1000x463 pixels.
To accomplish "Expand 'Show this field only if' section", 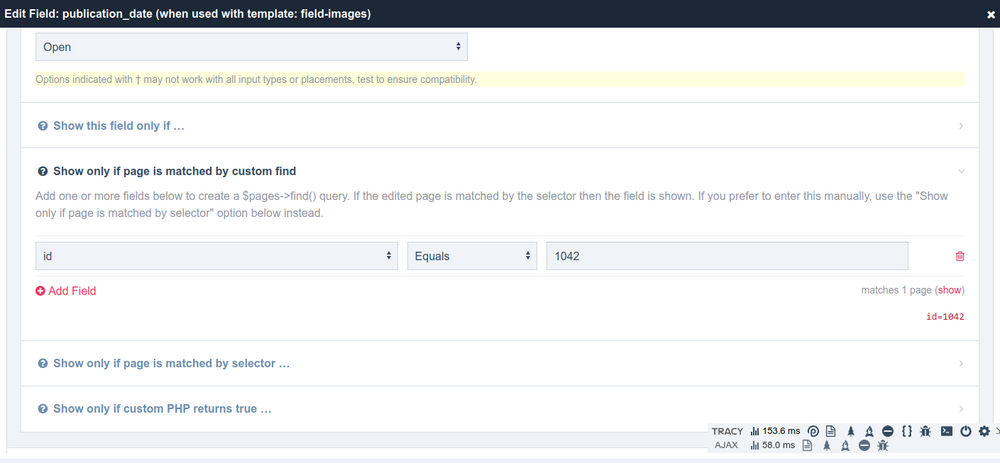I will [118, 126].
